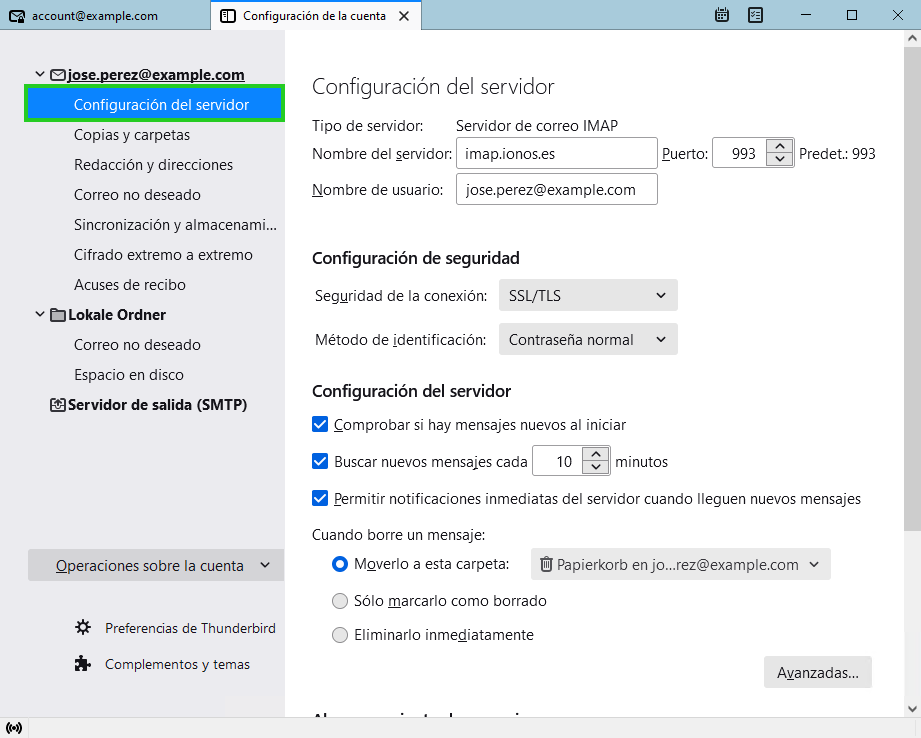Close the Configuración de la cuenta tab
Screen dimensions: 921x738
[403, 16]
